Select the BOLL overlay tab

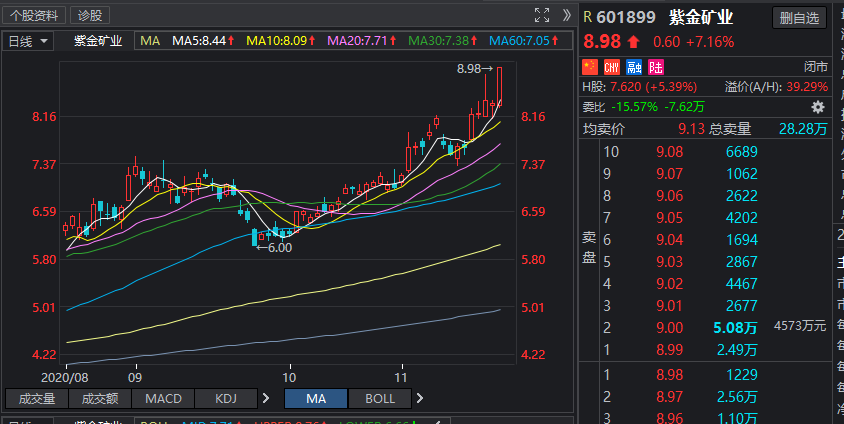[x=380, y=399]
